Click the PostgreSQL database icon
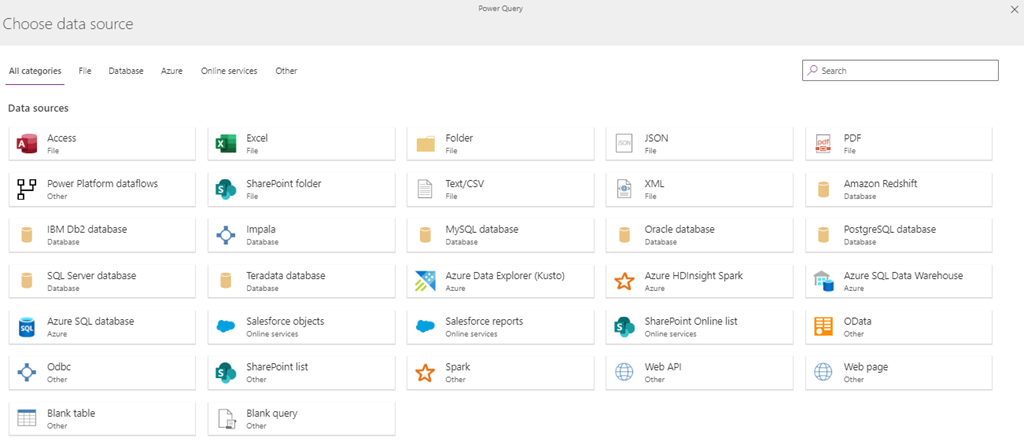 point(824,235)
